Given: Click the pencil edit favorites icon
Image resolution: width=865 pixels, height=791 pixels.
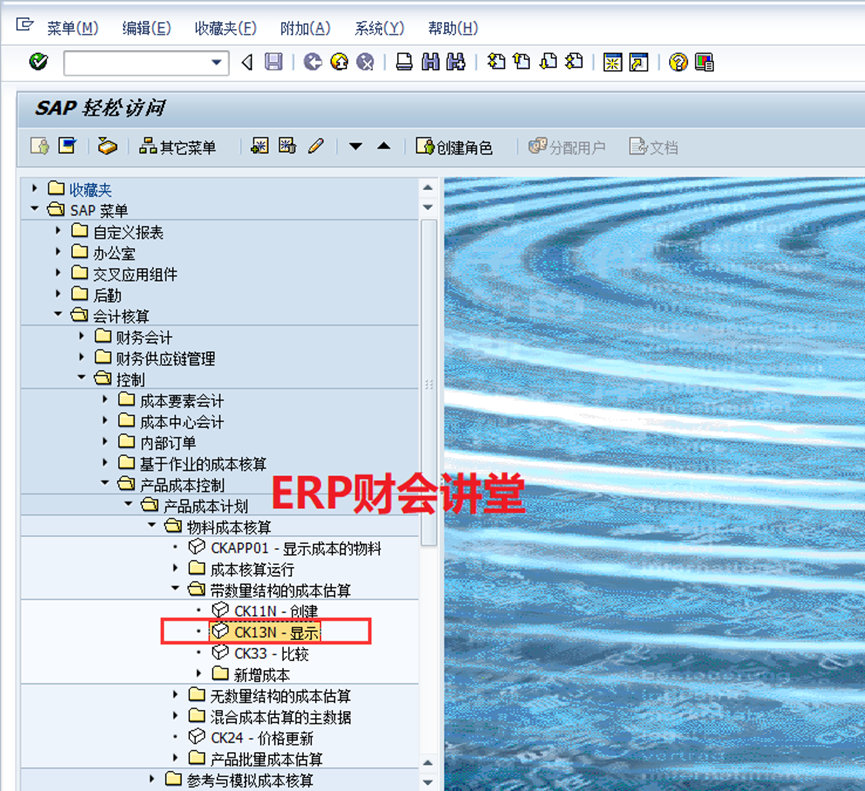Looking at the screenshot, I should click(x=316, y=146).
